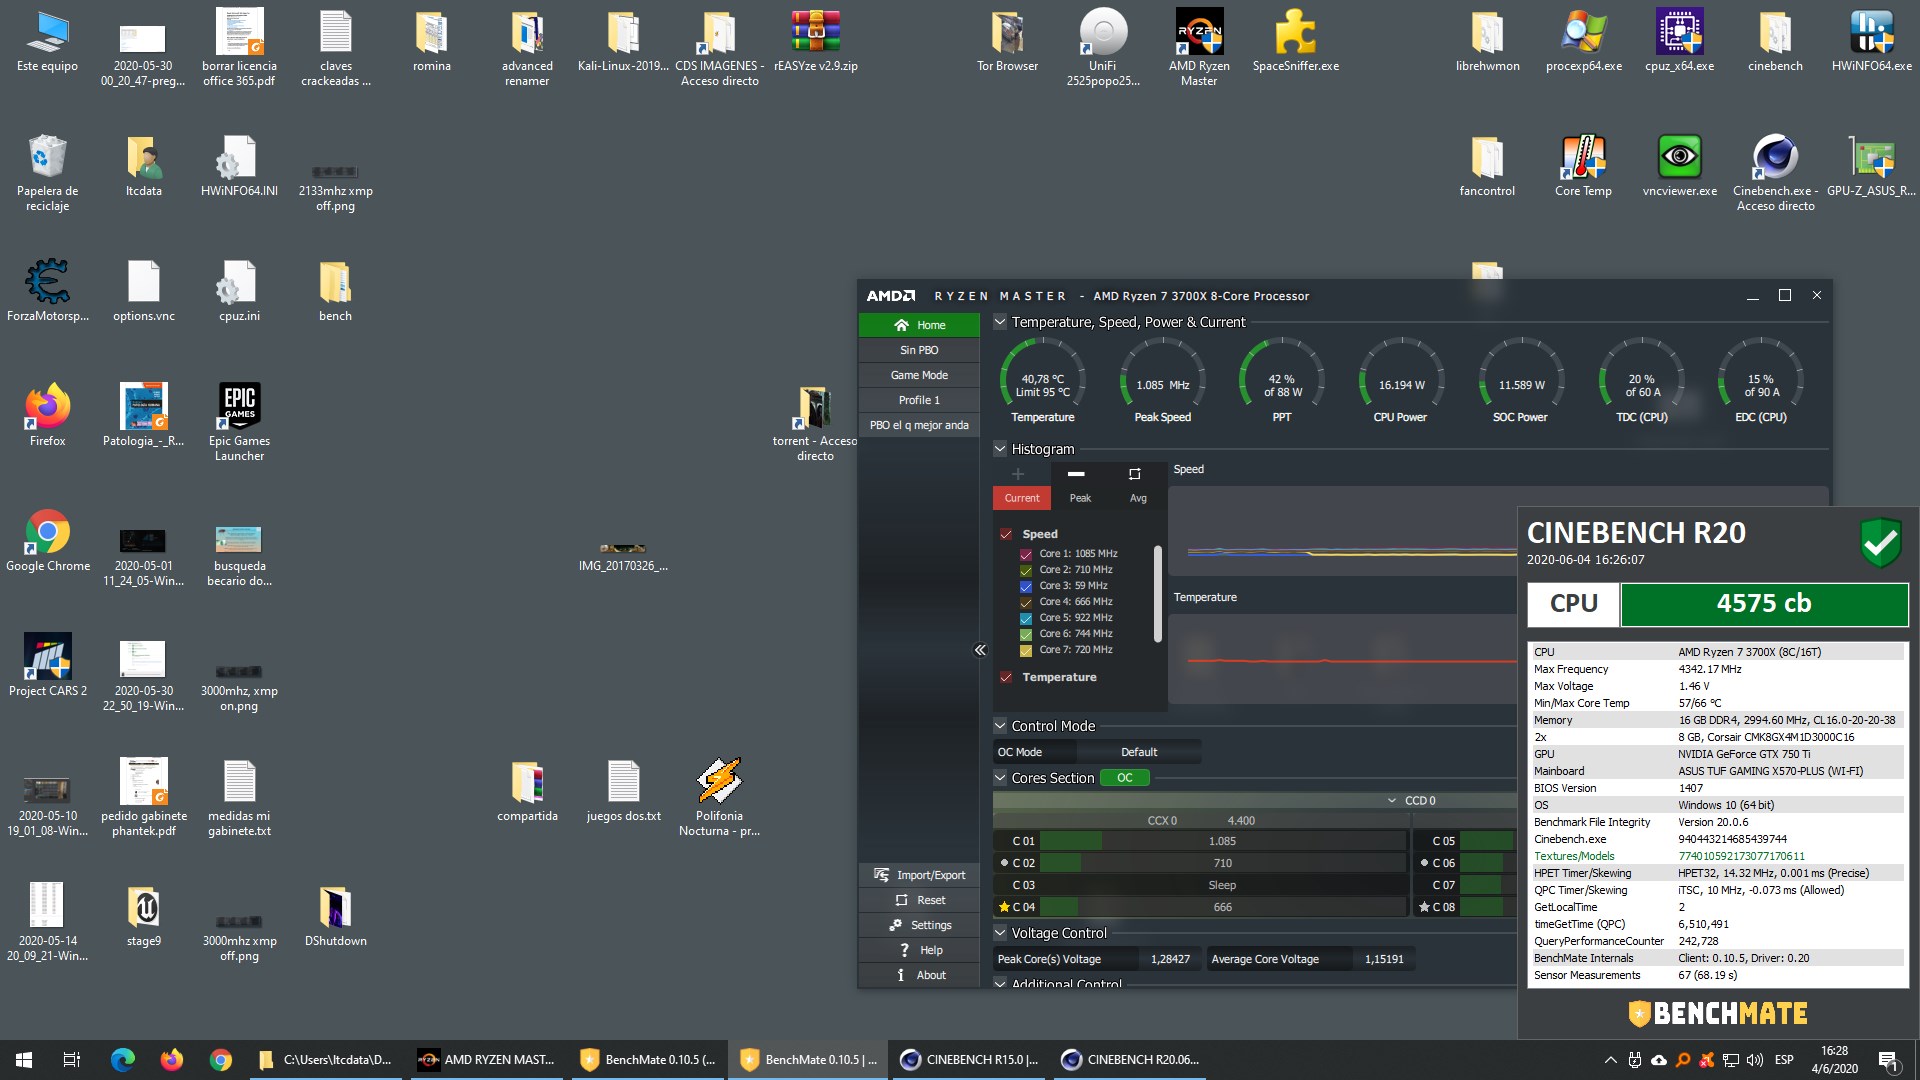
Task: Click the dot marker next to C 06
Action: tap(1424, 862)
